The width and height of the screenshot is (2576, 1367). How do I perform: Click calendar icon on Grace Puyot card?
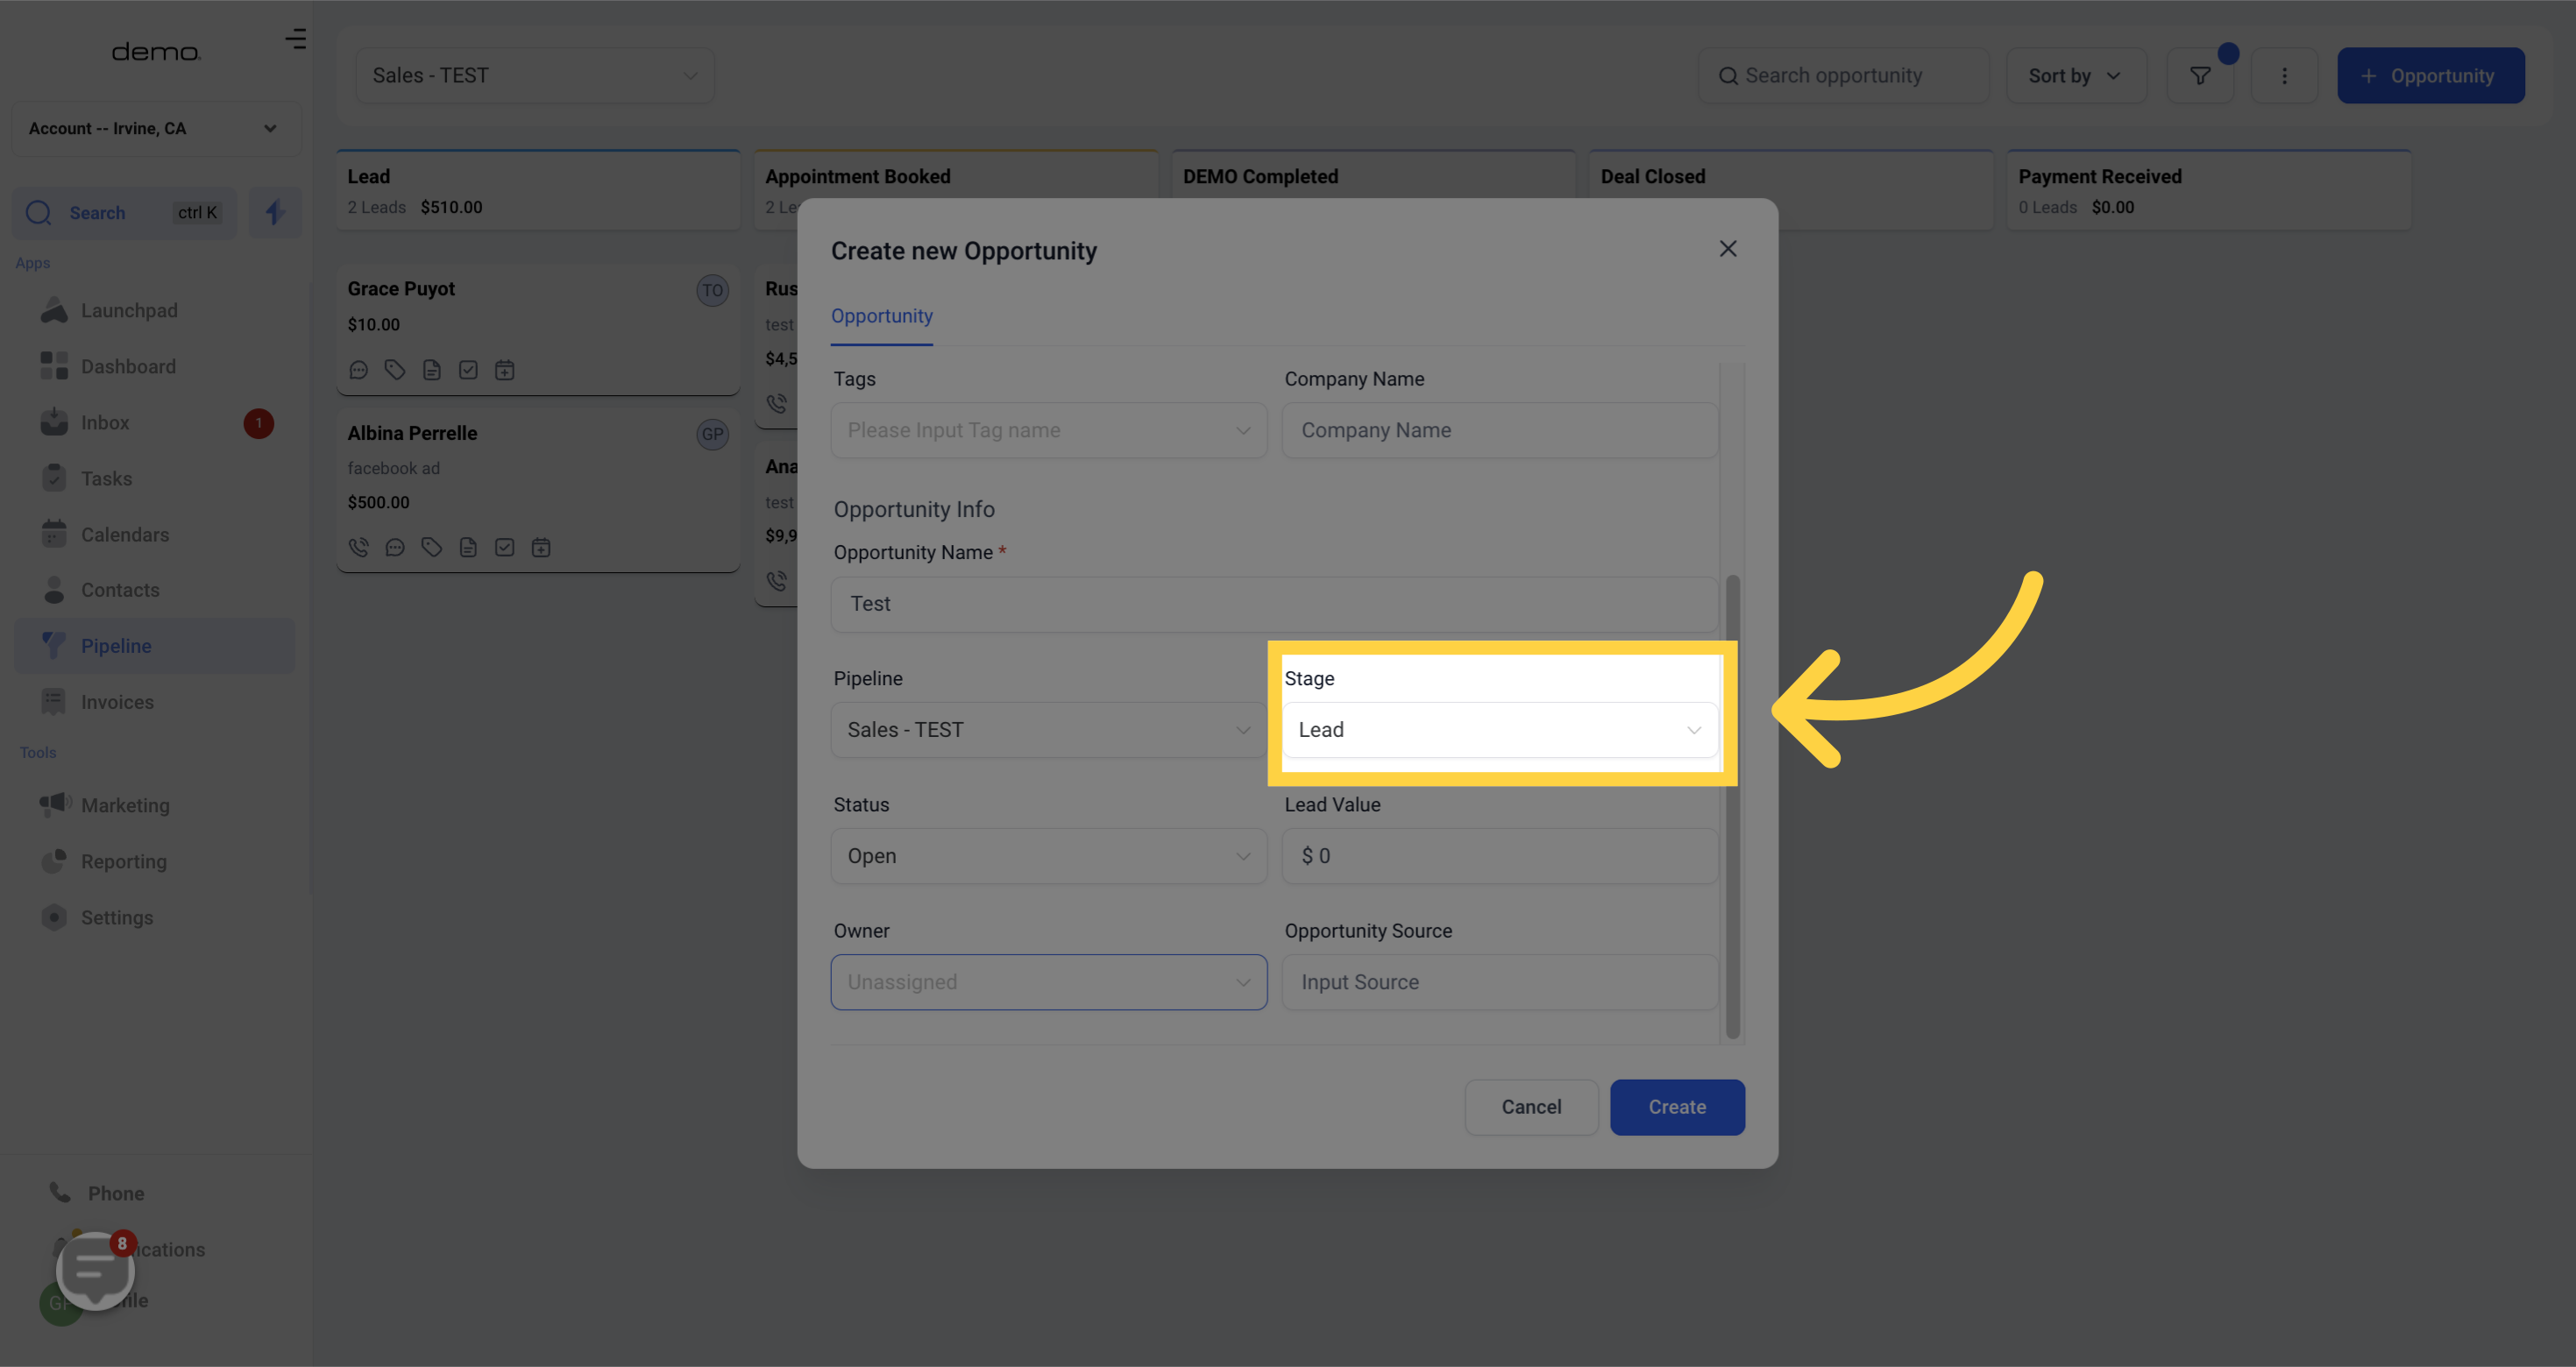(504, 370)
